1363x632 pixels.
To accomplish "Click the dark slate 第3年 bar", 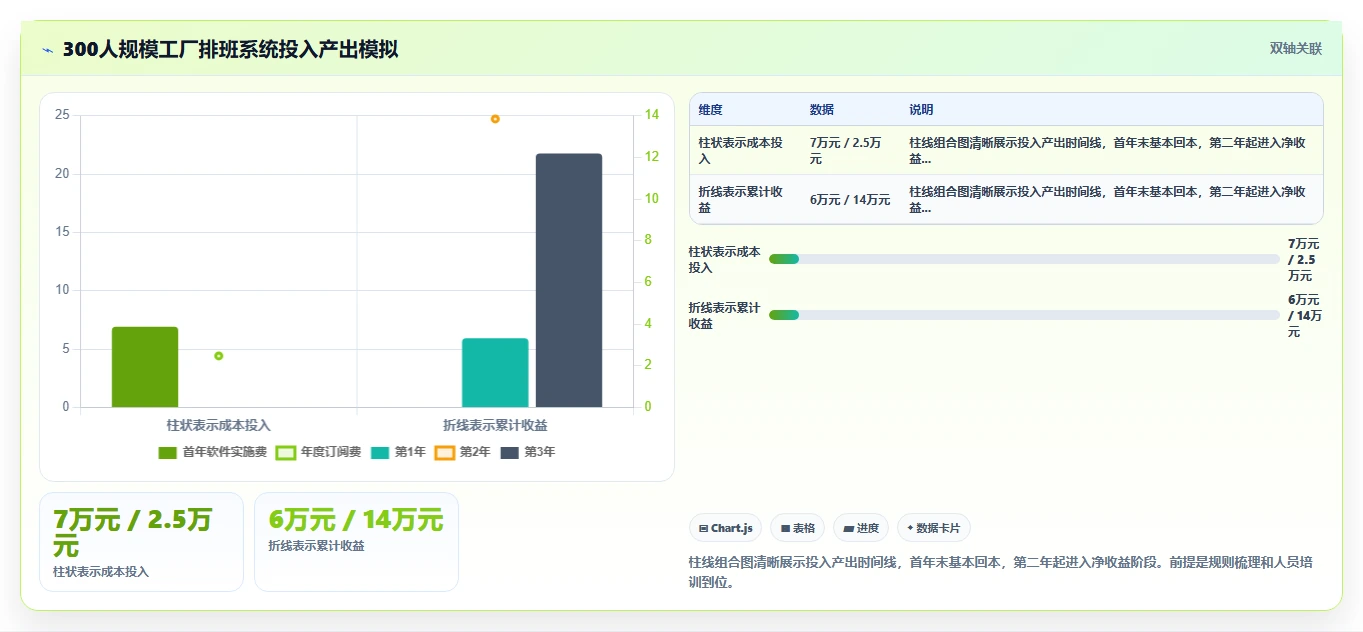I will pos(569,280).
